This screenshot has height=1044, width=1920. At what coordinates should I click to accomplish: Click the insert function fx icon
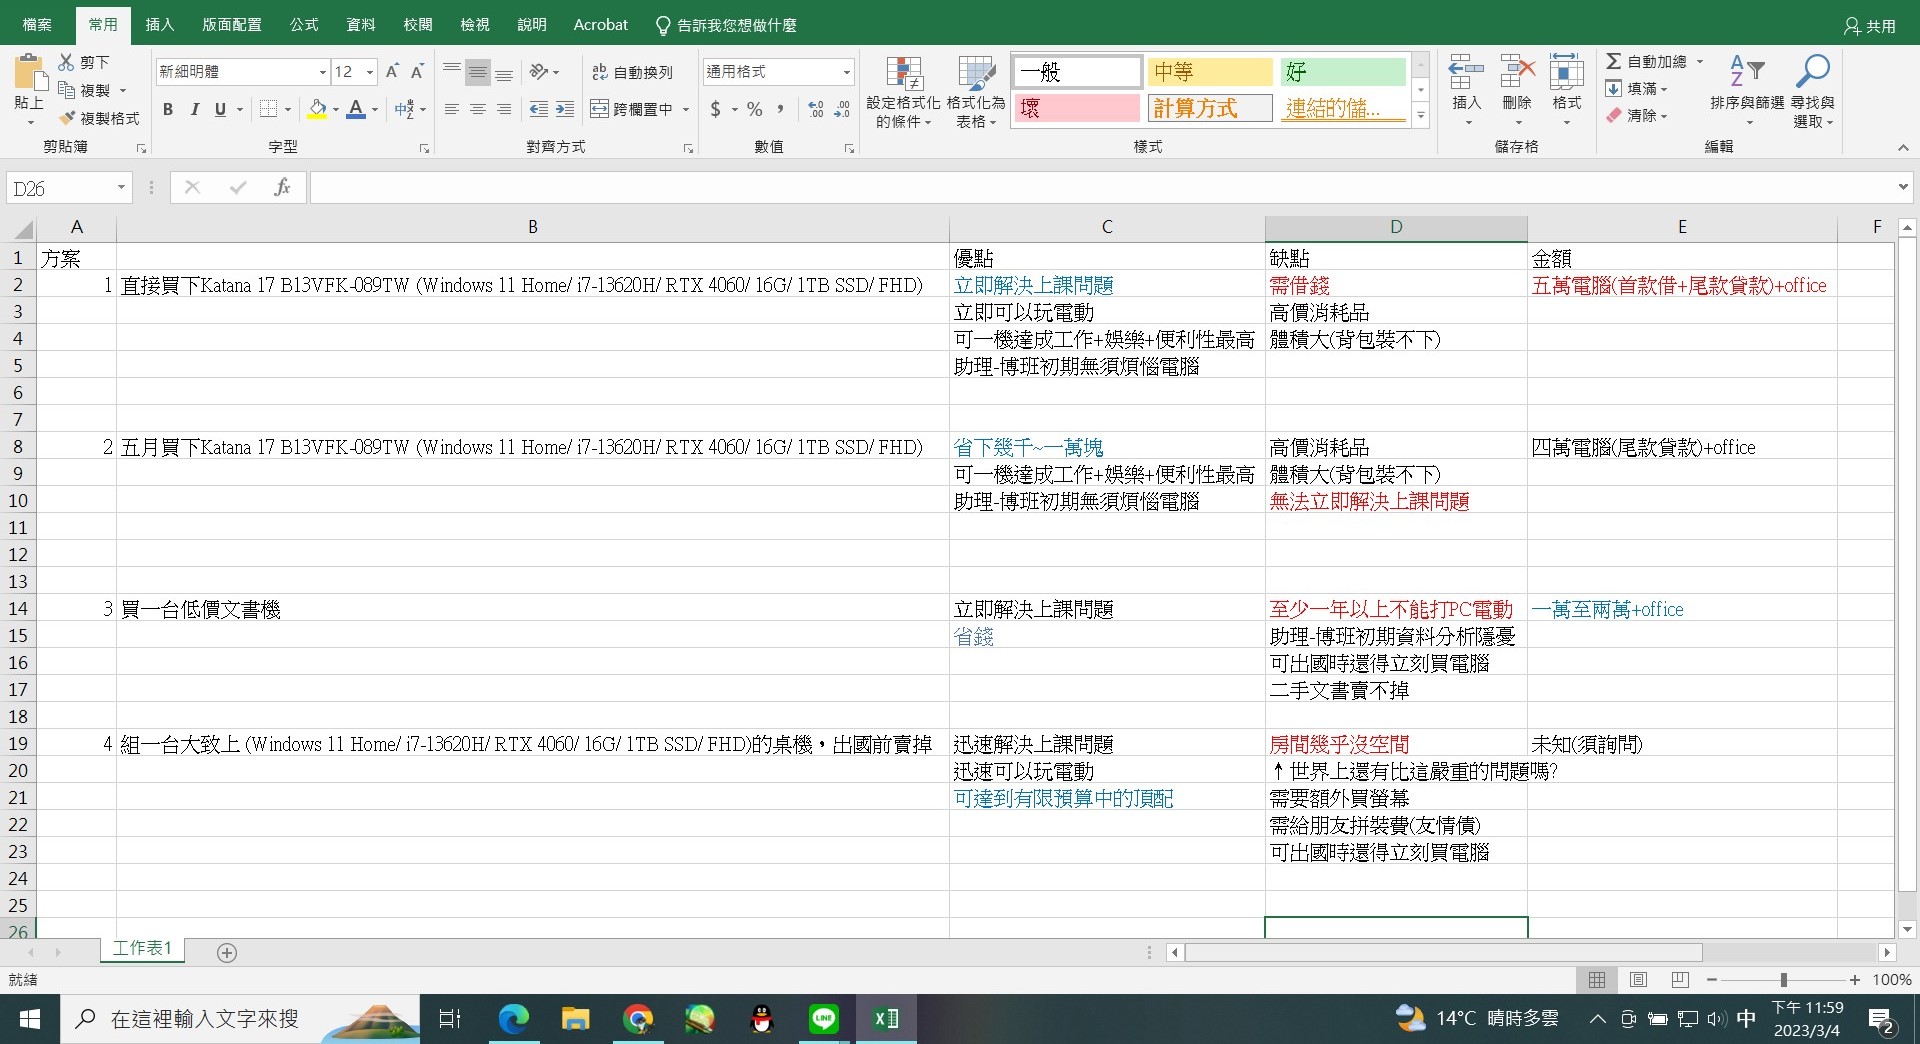[x=282, y=187]
